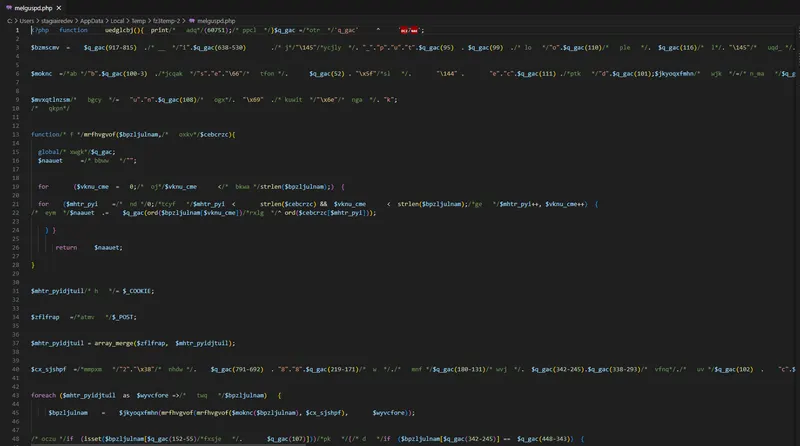Image resolution: width=800 pixels, height=446 pixels.
Task: Click the return keyword on line 26
Action: click(x=66, y=247)
